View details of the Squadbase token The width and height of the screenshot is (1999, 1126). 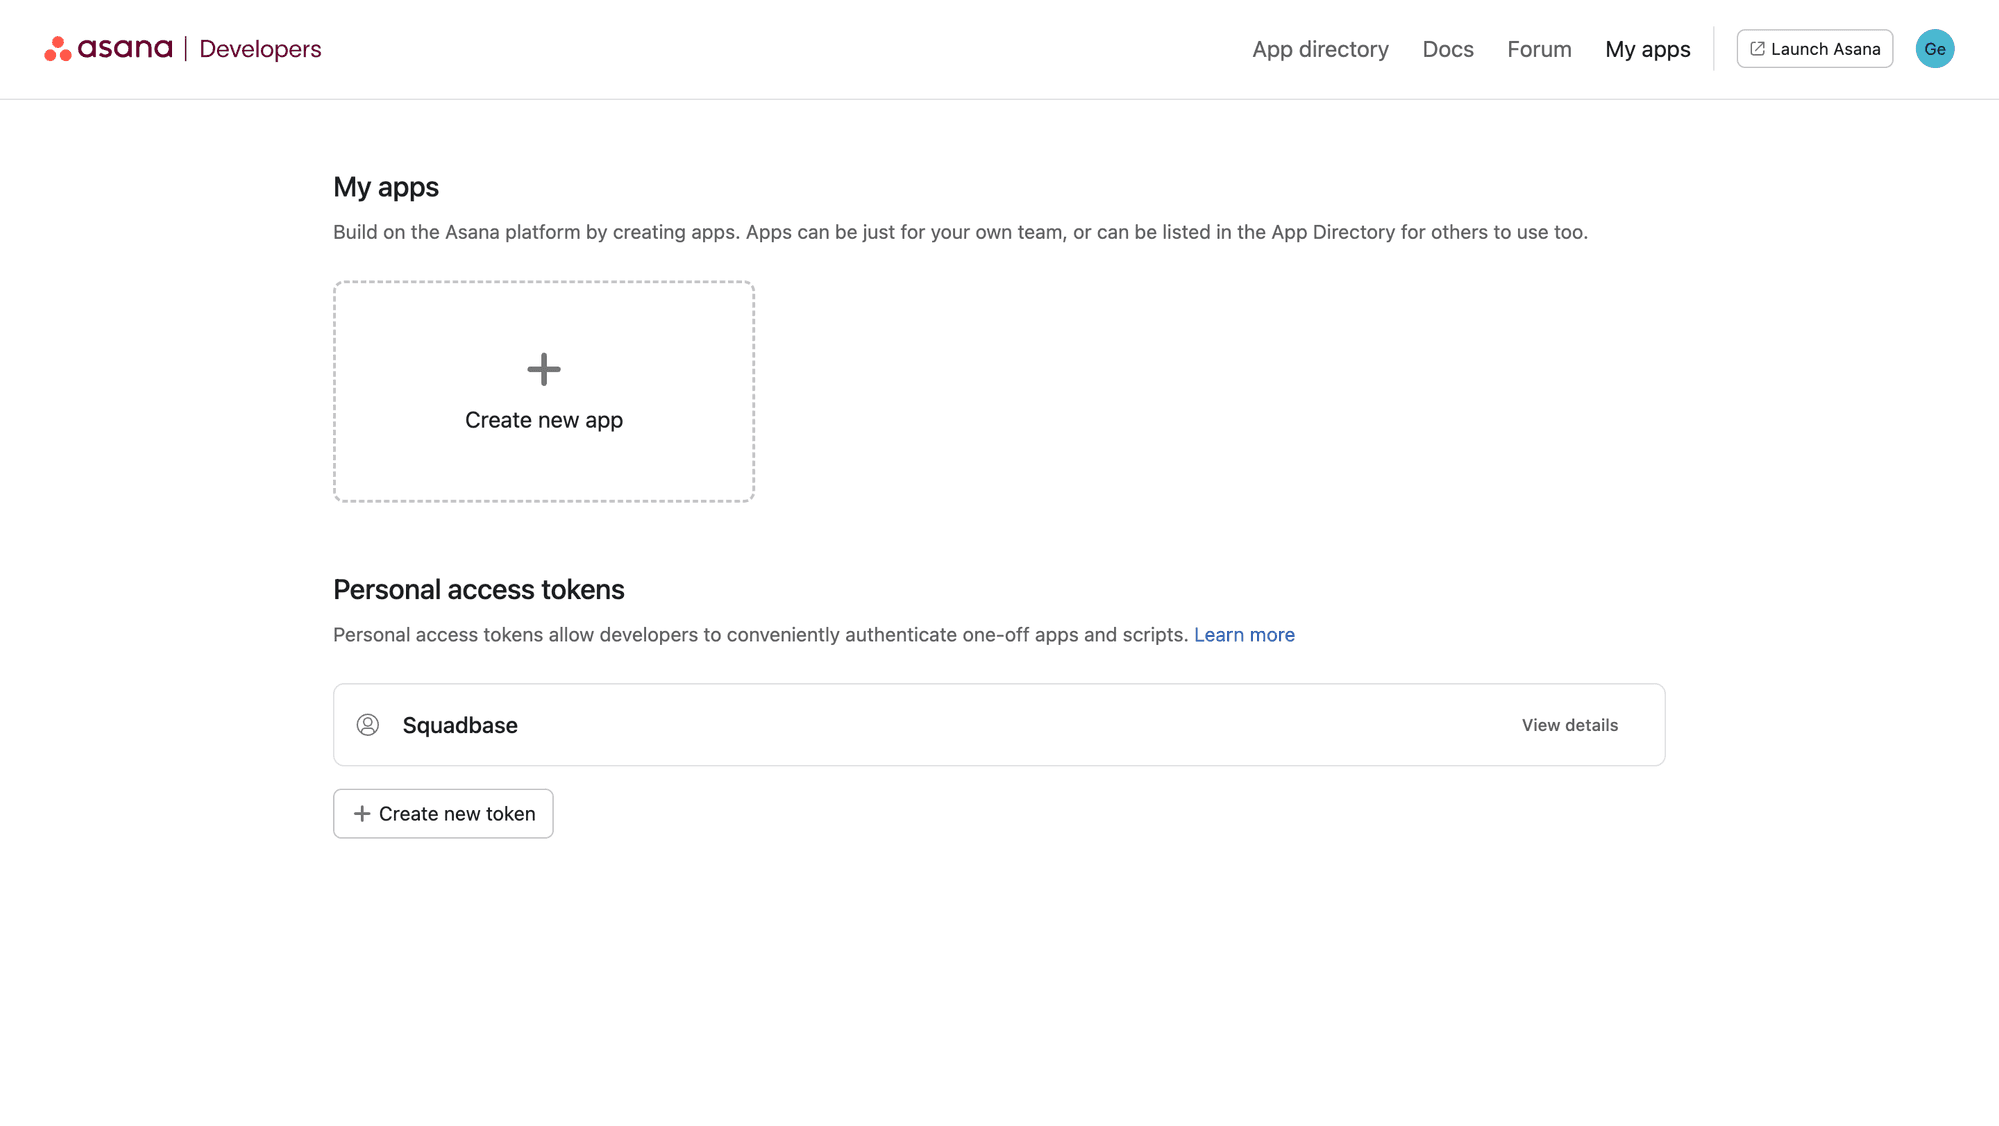1568,724
